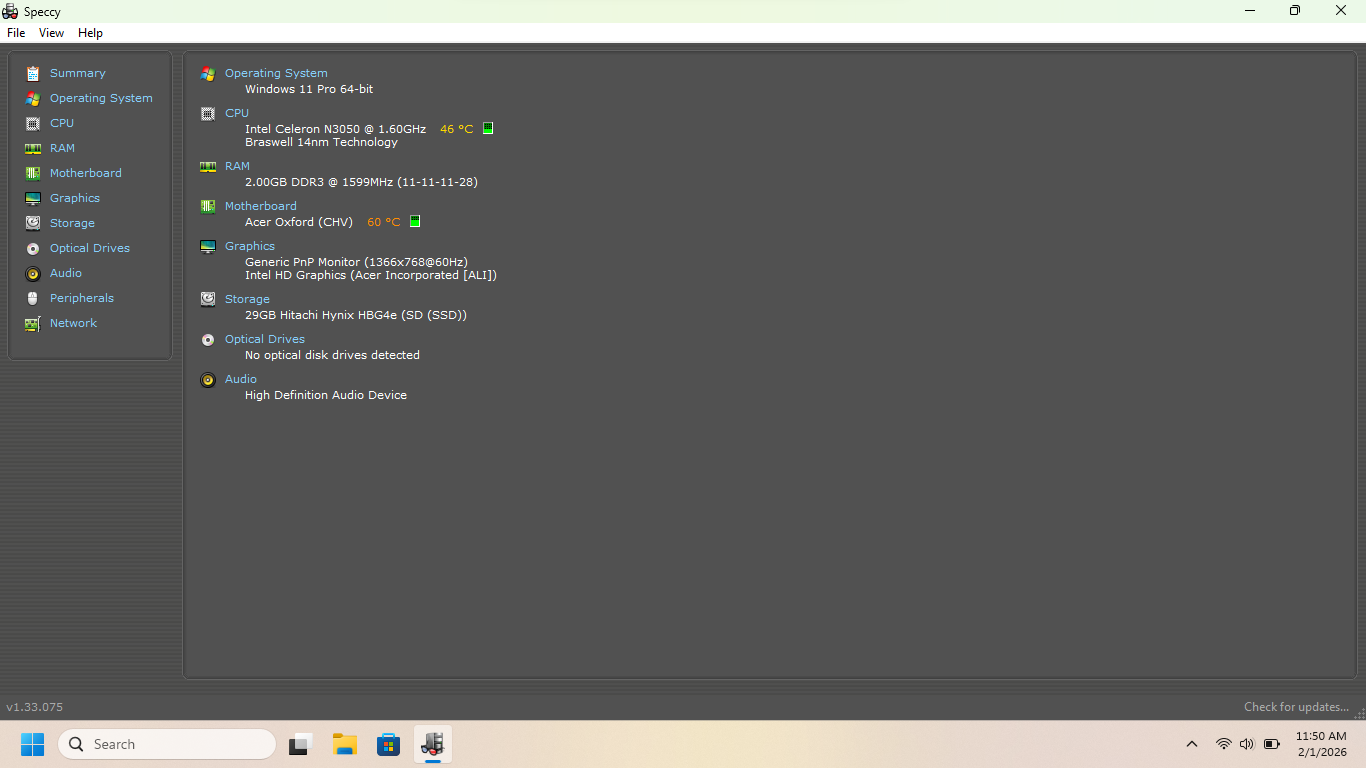This screenshot has width=1366, height=768.
Task: Click the 29GB Hitachi Hynix HBG4e text
Action: click(356, 315)
